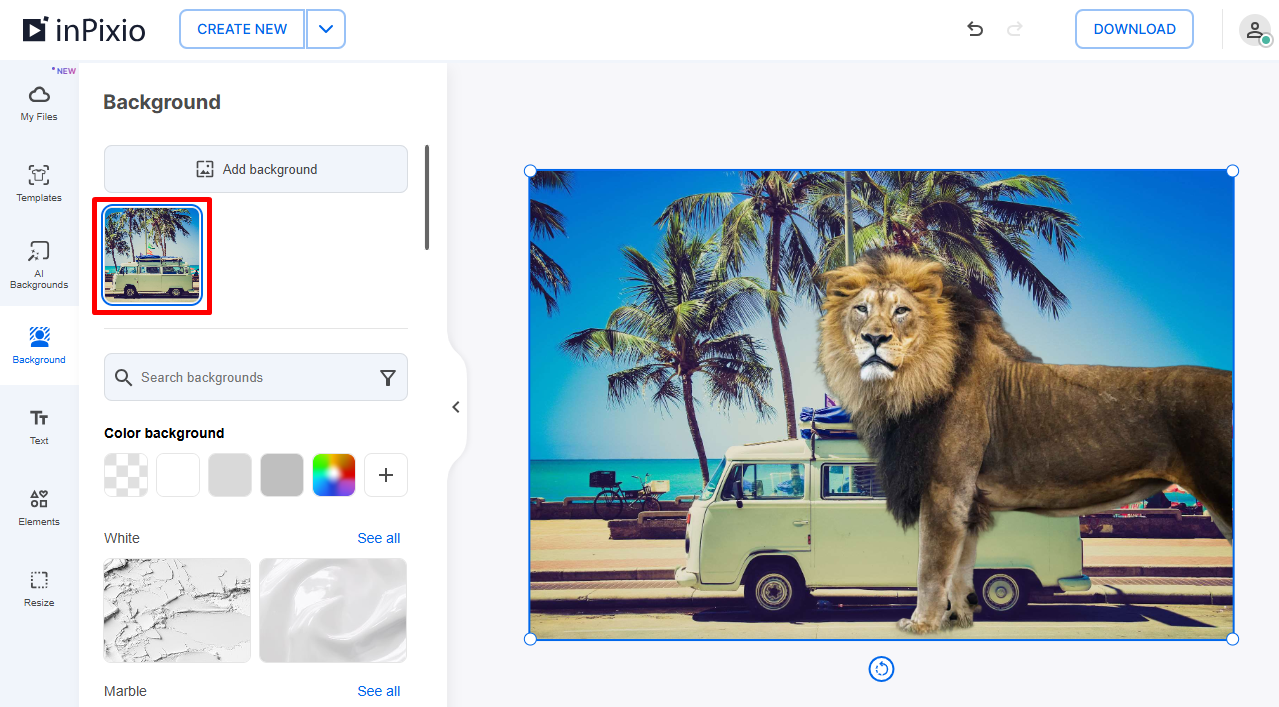The height and width of the screenshot is (707, 1279).
Task: Select the active Background sidebar tab
Action: 38,345
